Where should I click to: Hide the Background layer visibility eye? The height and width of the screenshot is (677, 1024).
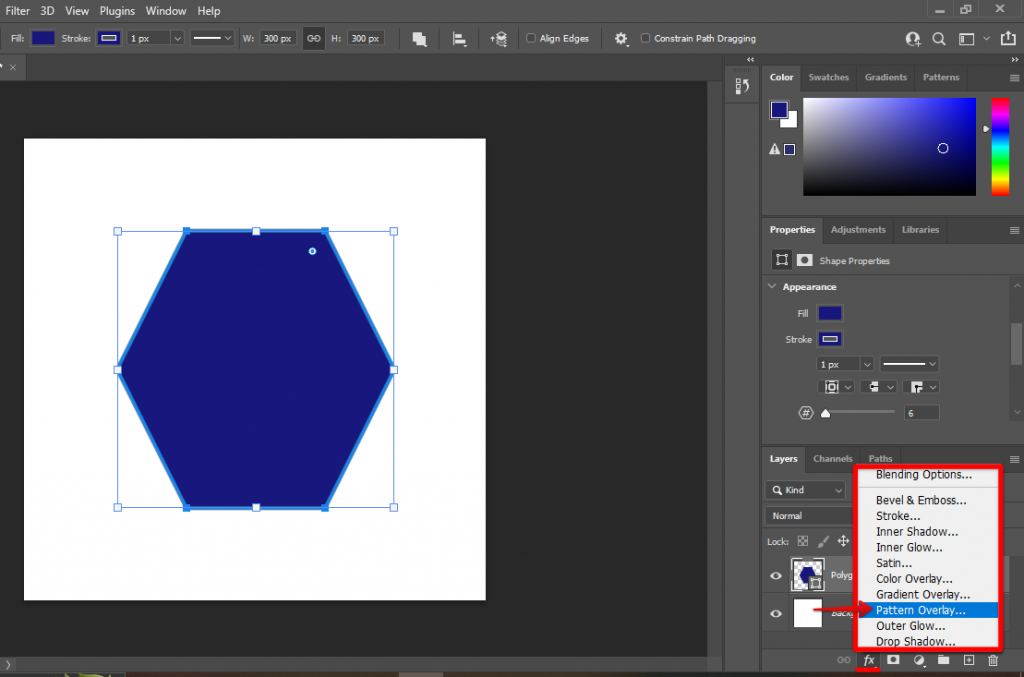click(776, 613)
